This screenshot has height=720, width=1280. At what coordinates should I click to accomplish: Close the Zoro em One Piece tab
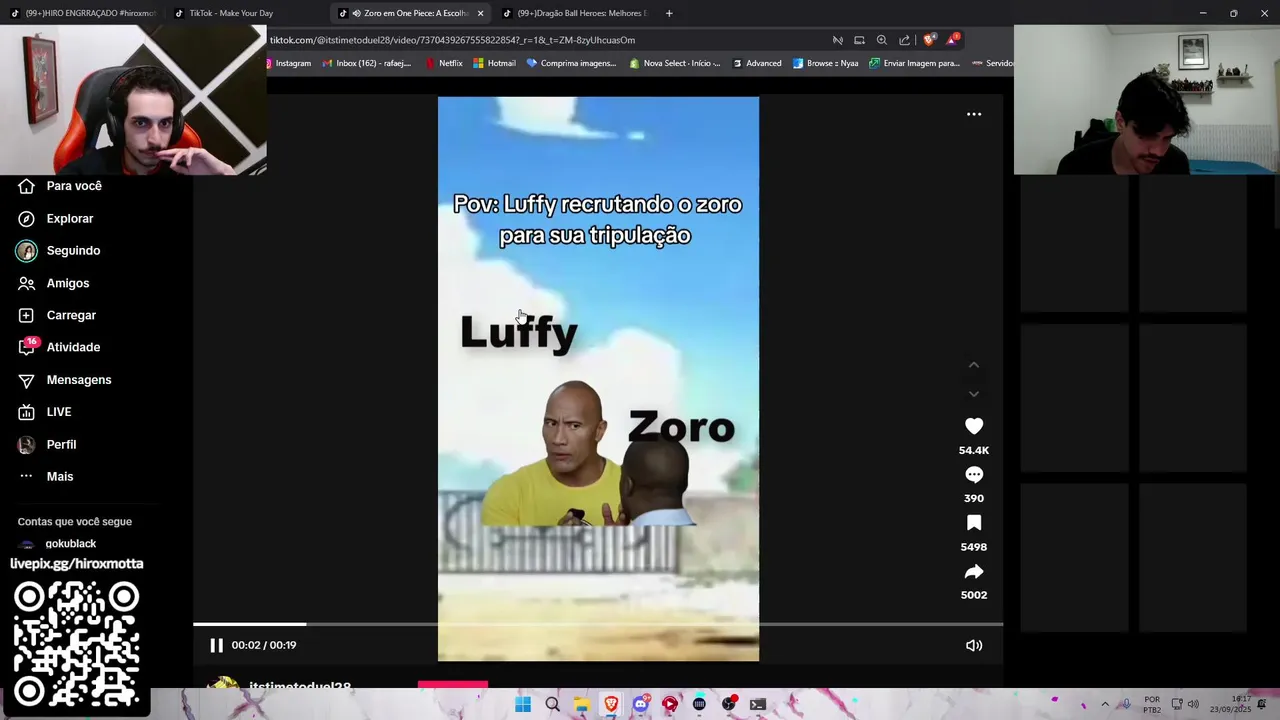click(x=480, y=13)
